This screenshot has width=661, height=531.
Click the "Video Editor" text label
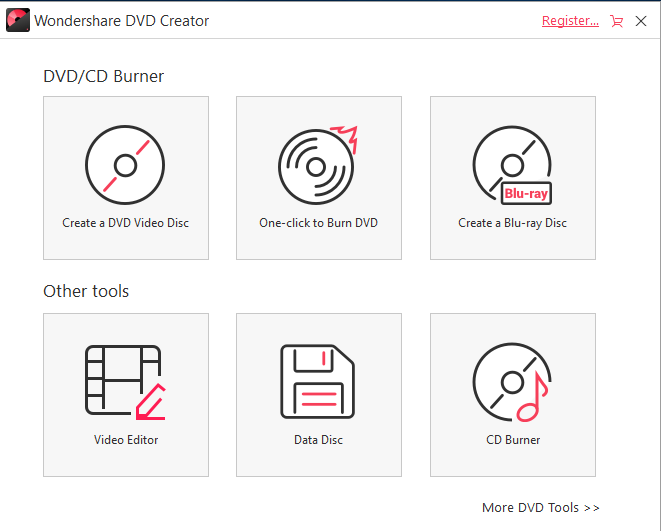pos(126,439)
